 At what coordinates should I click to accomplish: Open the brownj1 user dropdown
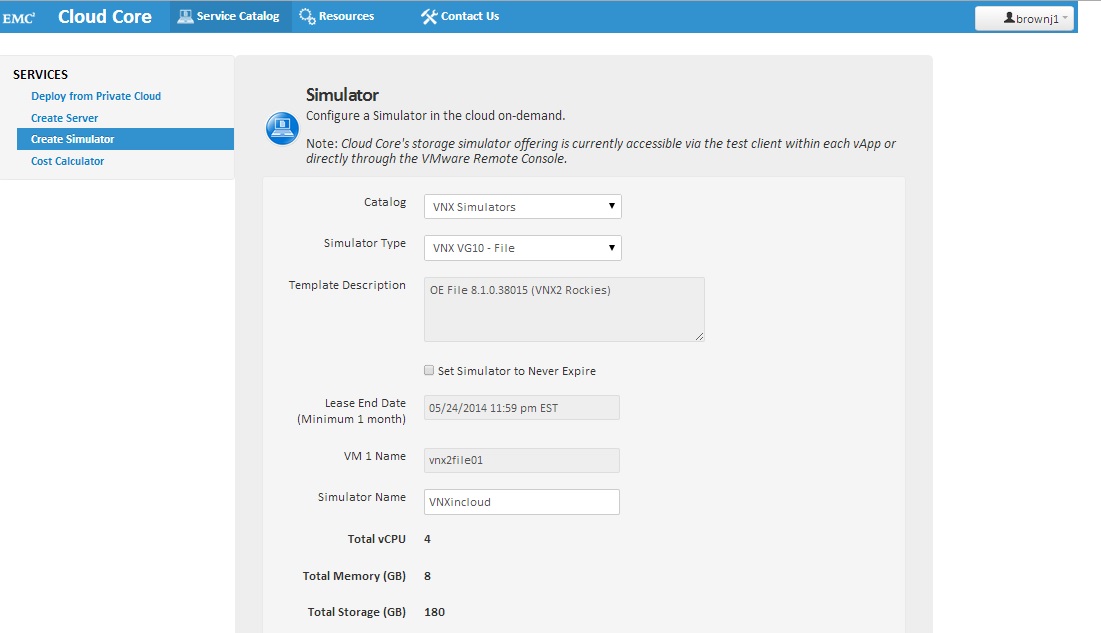pyautogui.click(x=1024, y=18)
